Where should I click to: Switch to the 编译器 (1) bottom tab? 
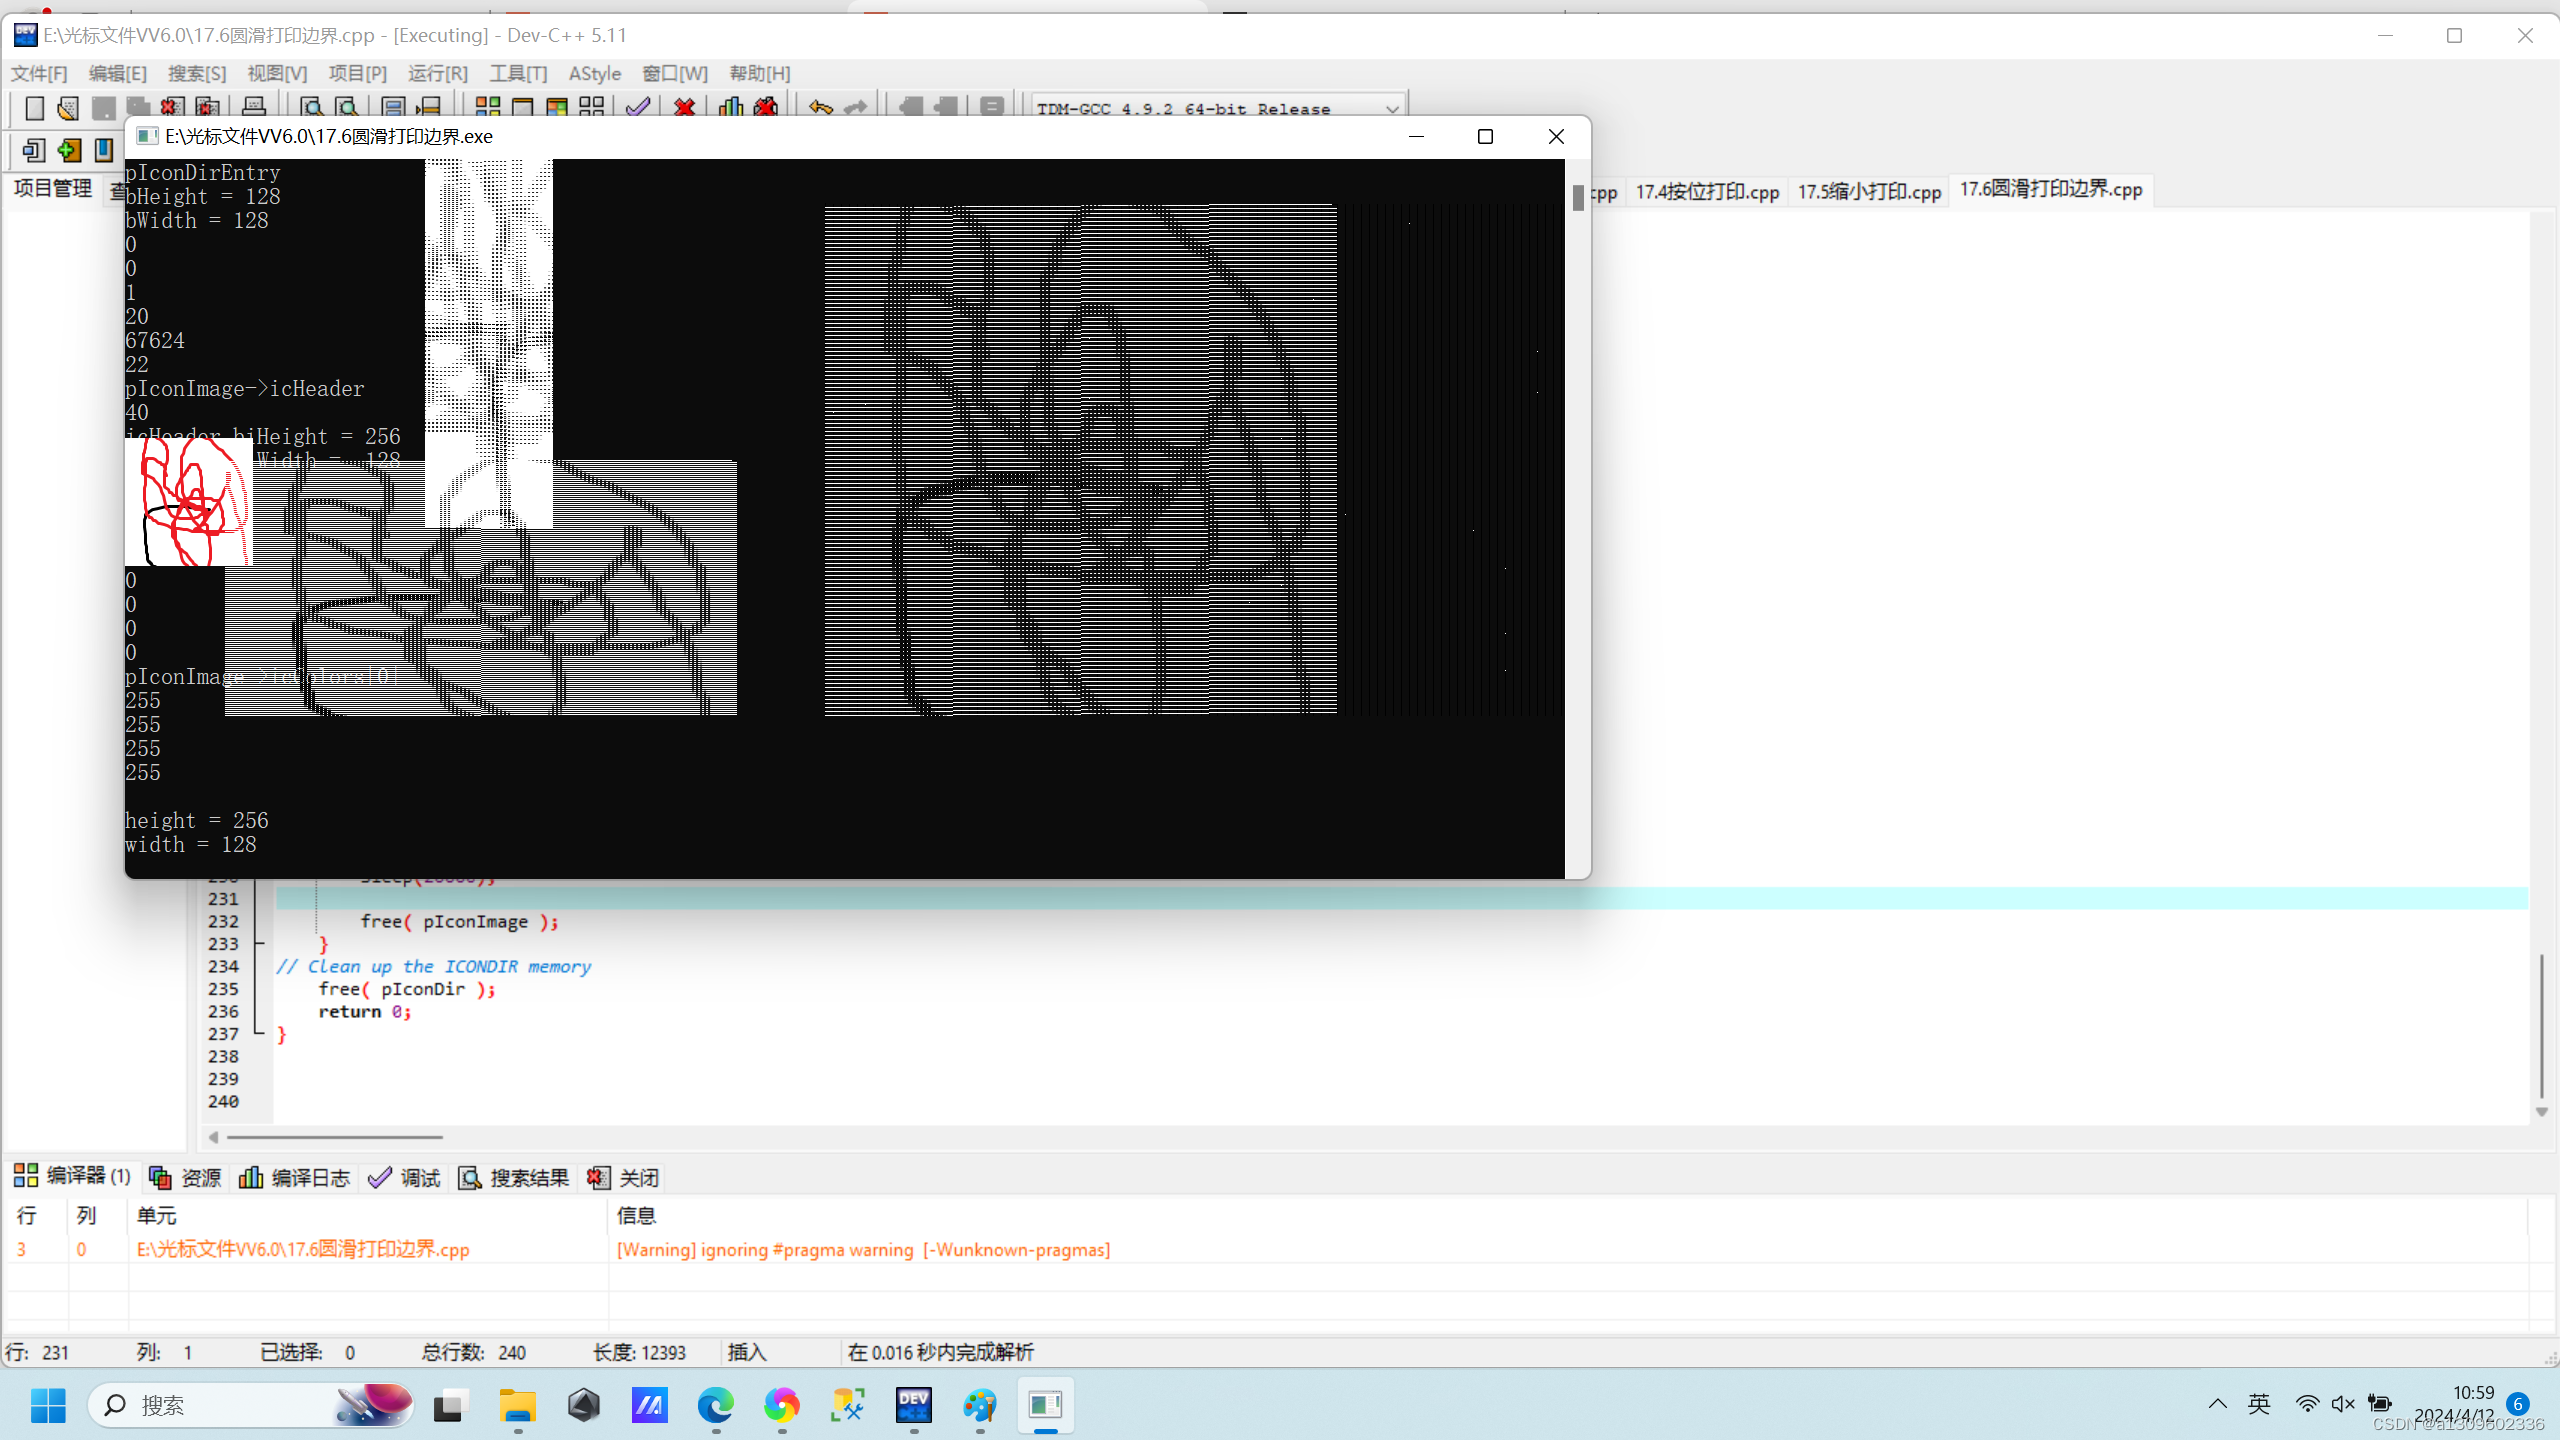pos(72,1176)
